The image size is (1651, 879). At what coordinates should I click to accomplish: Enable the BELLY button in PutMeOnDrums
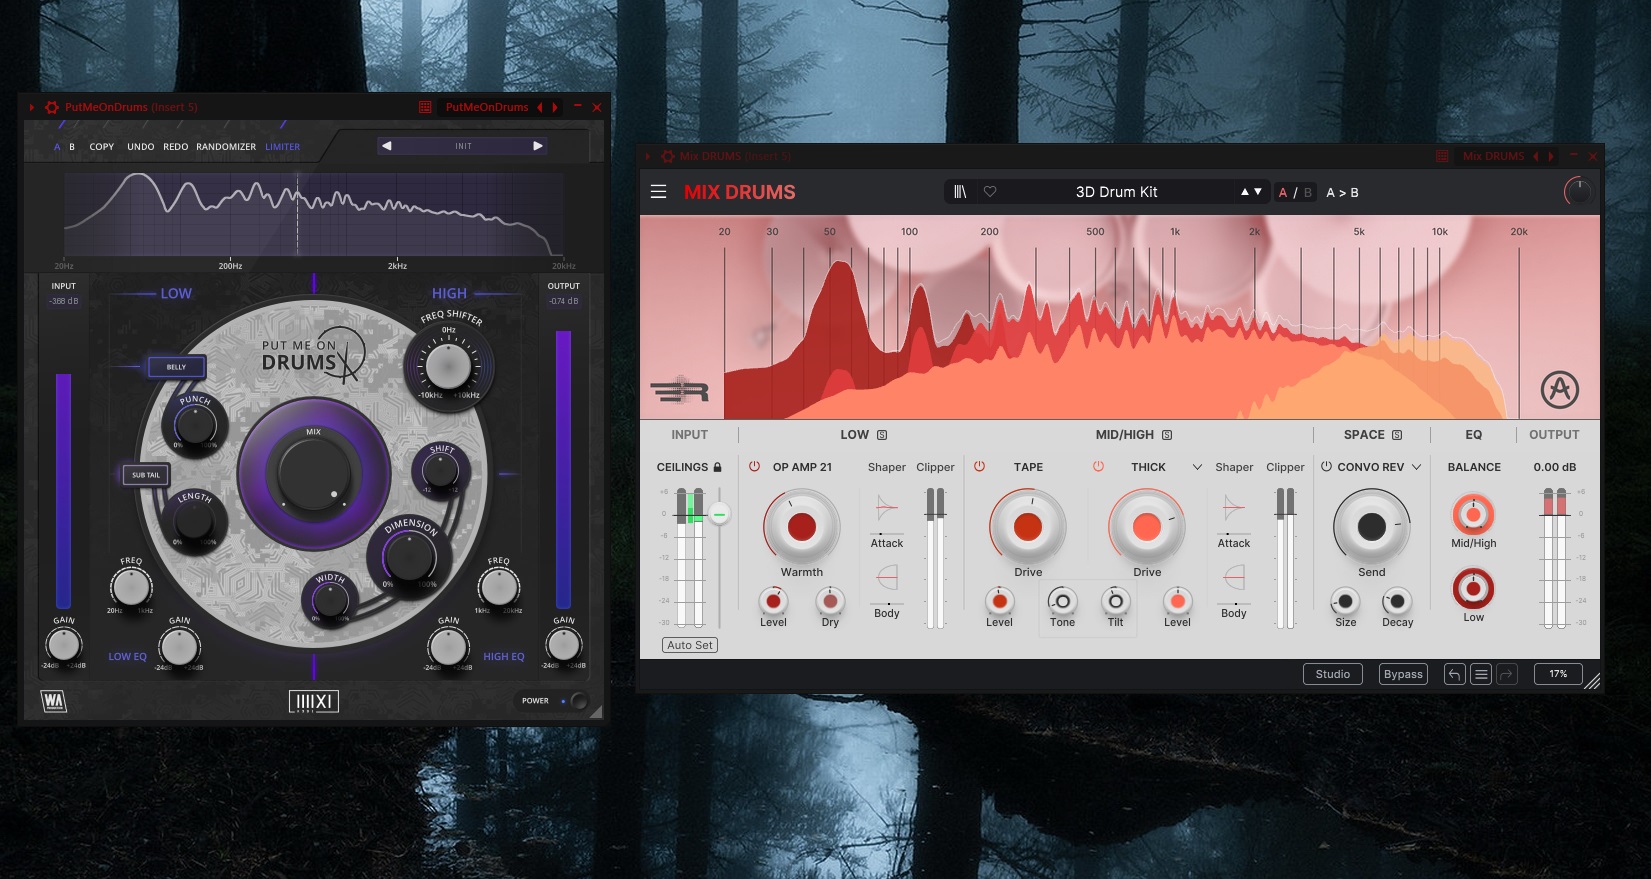click(176, 367)
